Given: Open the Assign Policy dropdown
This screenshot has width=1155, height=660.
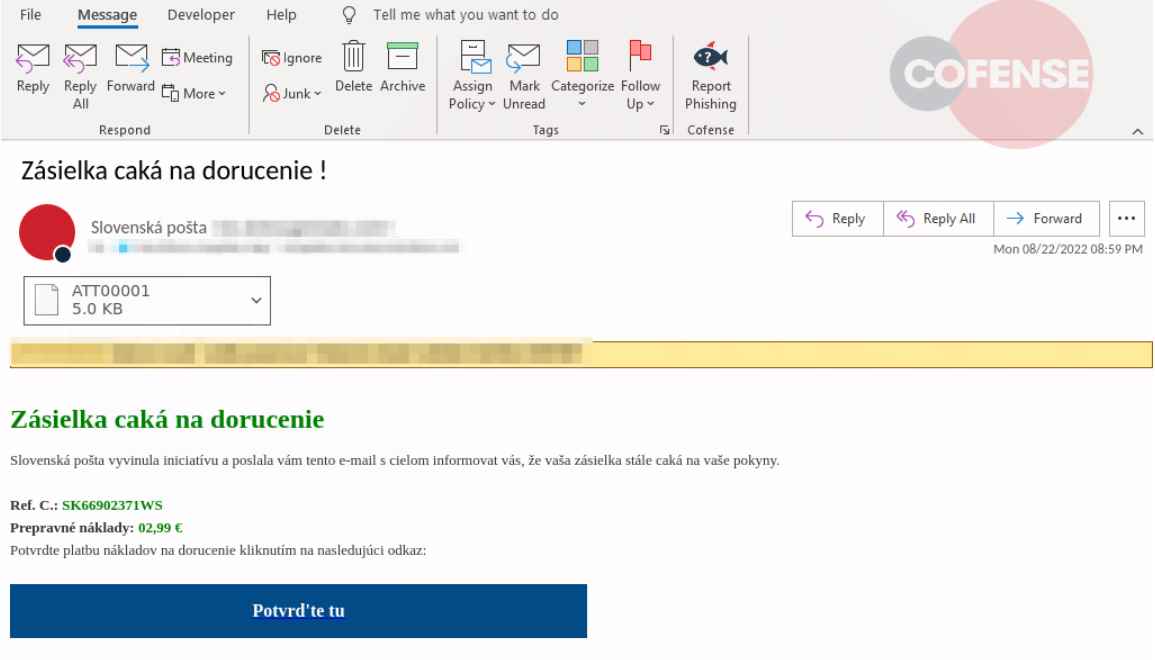Looking at the screenshot, I should point(472,76).
